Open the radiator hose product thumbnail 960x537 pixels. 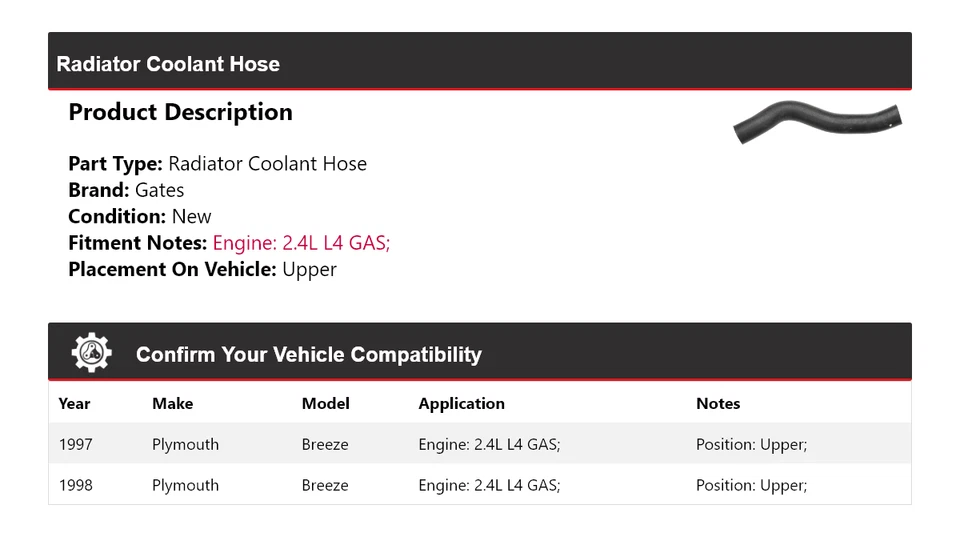[x=817, y=124]
